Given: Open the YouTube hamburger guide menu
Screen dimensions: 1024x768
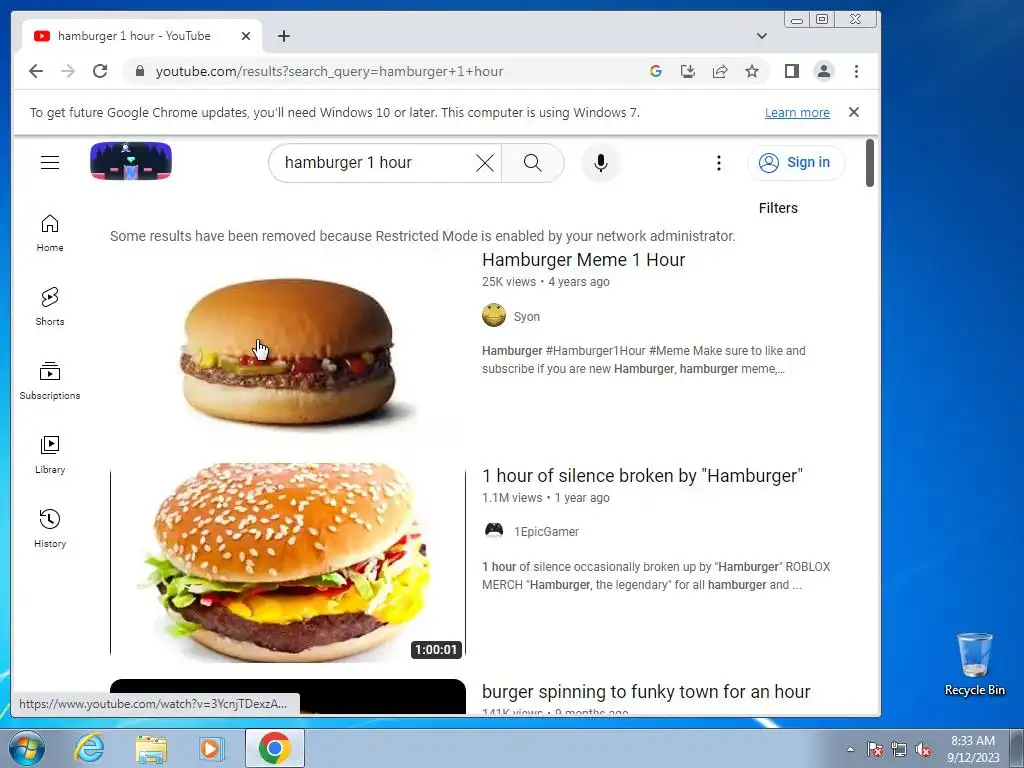Looking at the screenshot, I should point(50,162).
